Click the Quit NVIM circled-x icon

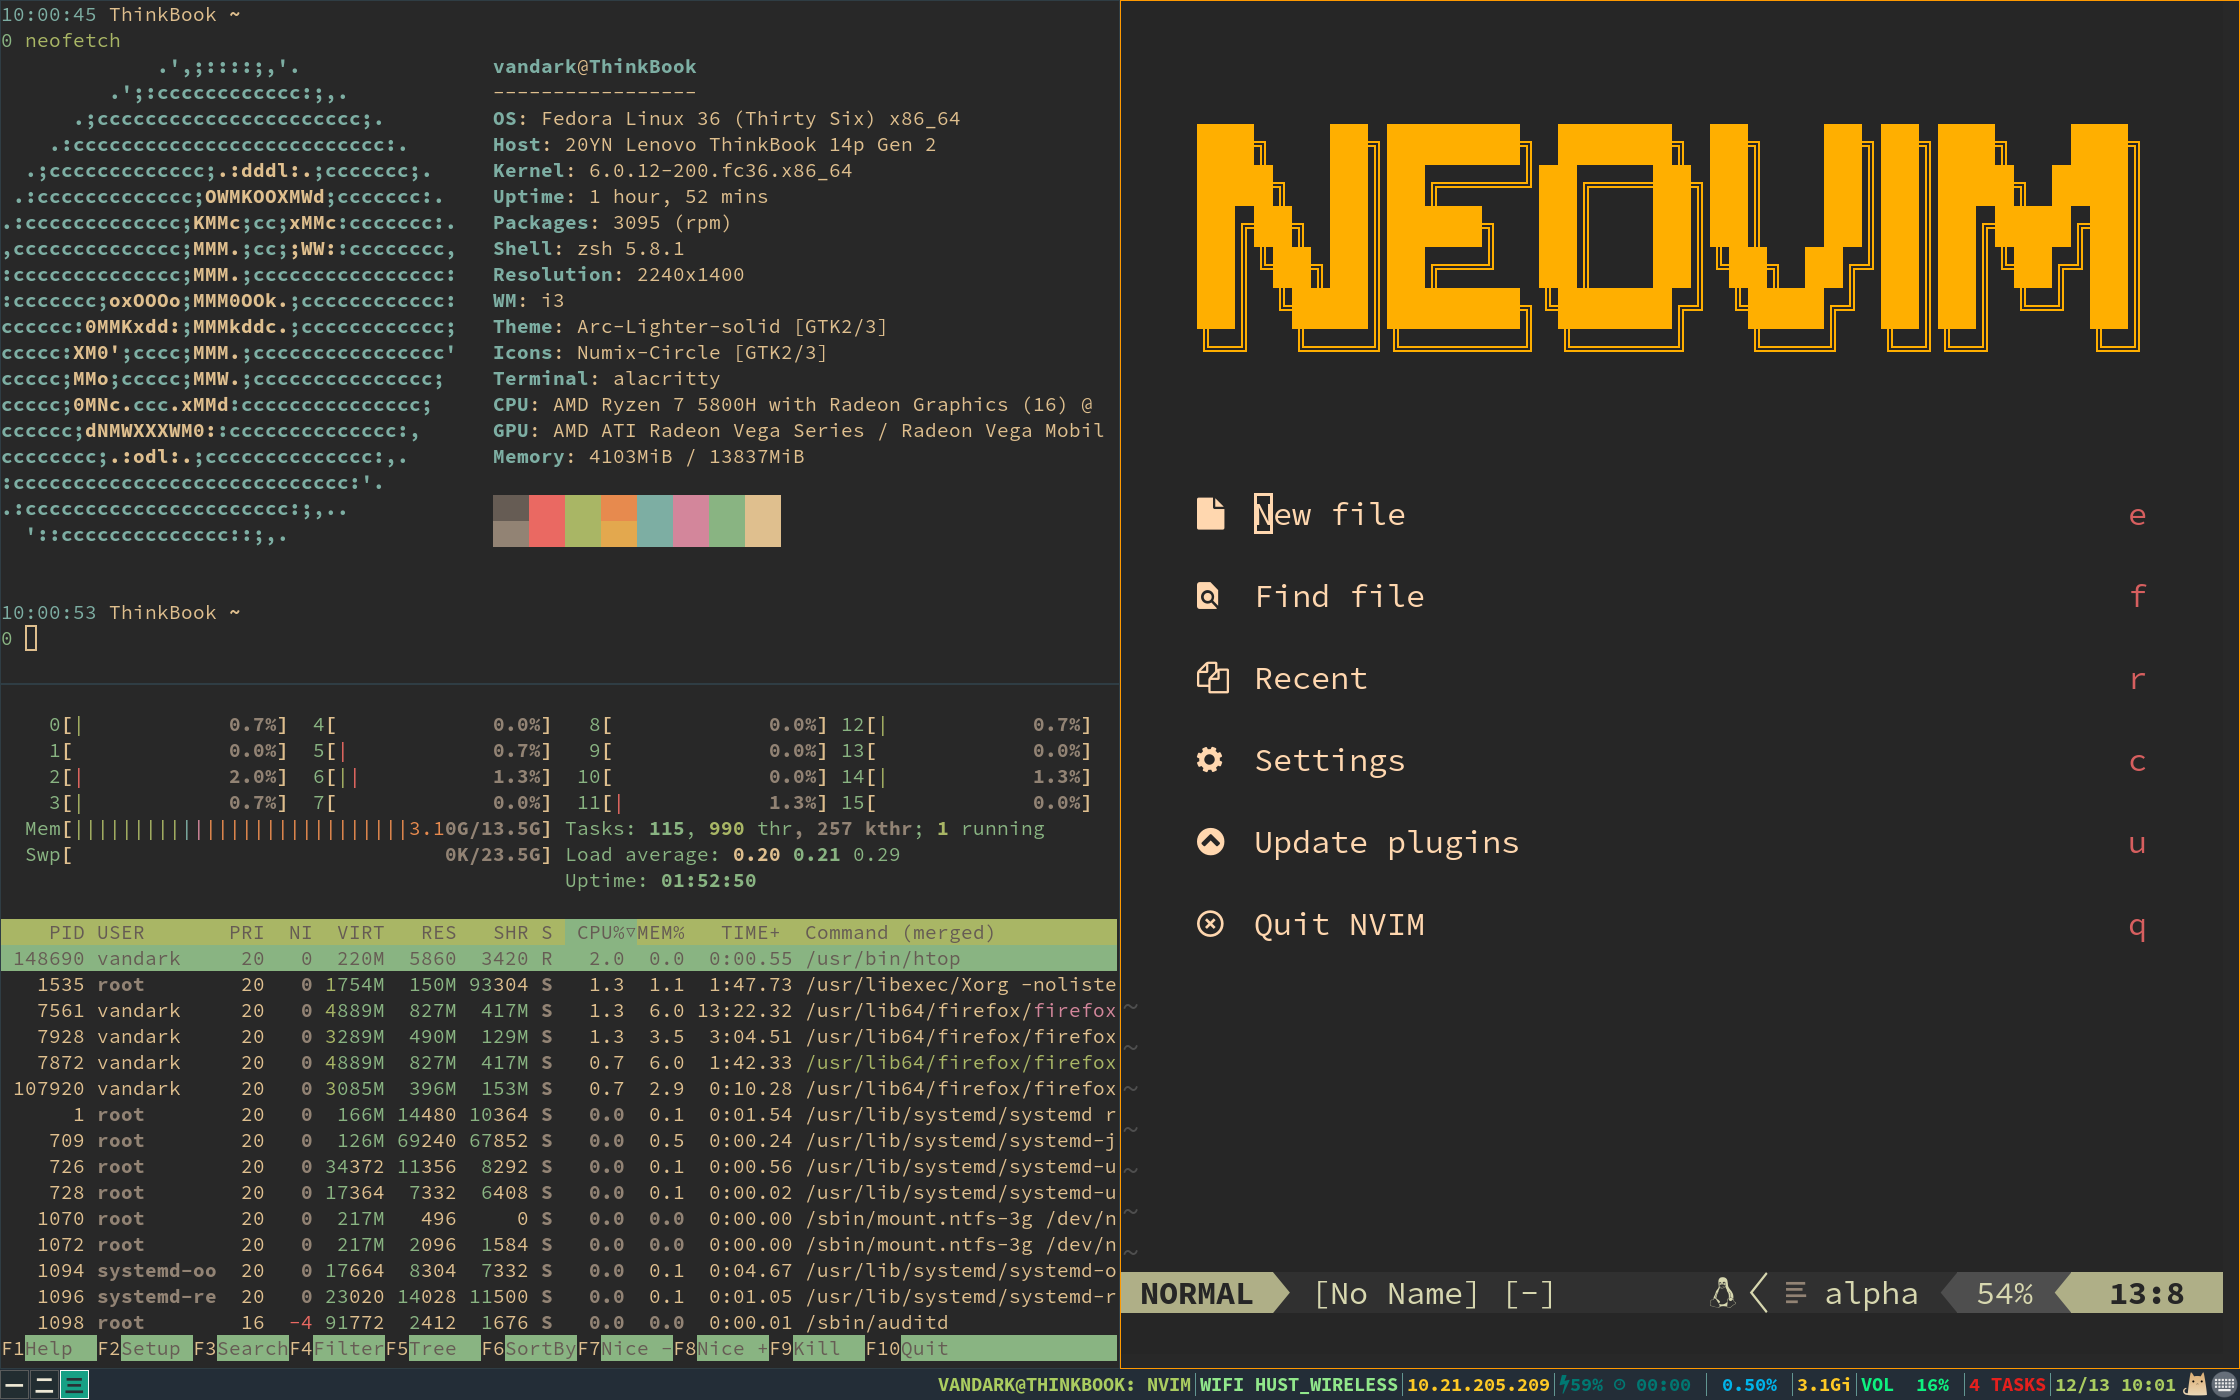(1210, 924)
